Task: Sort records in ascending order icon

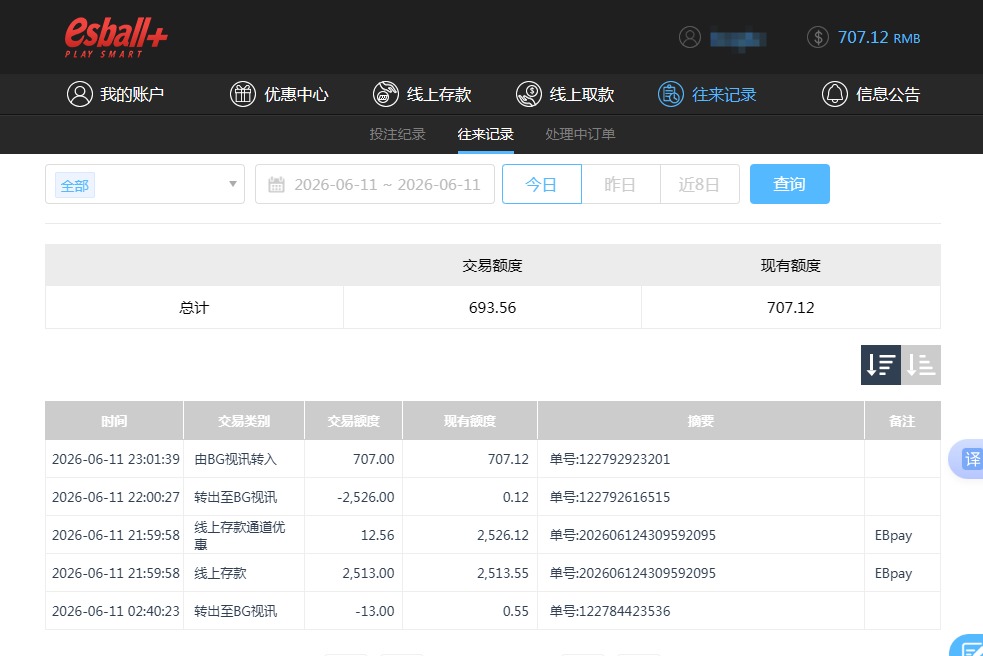Action: point(921,365)
